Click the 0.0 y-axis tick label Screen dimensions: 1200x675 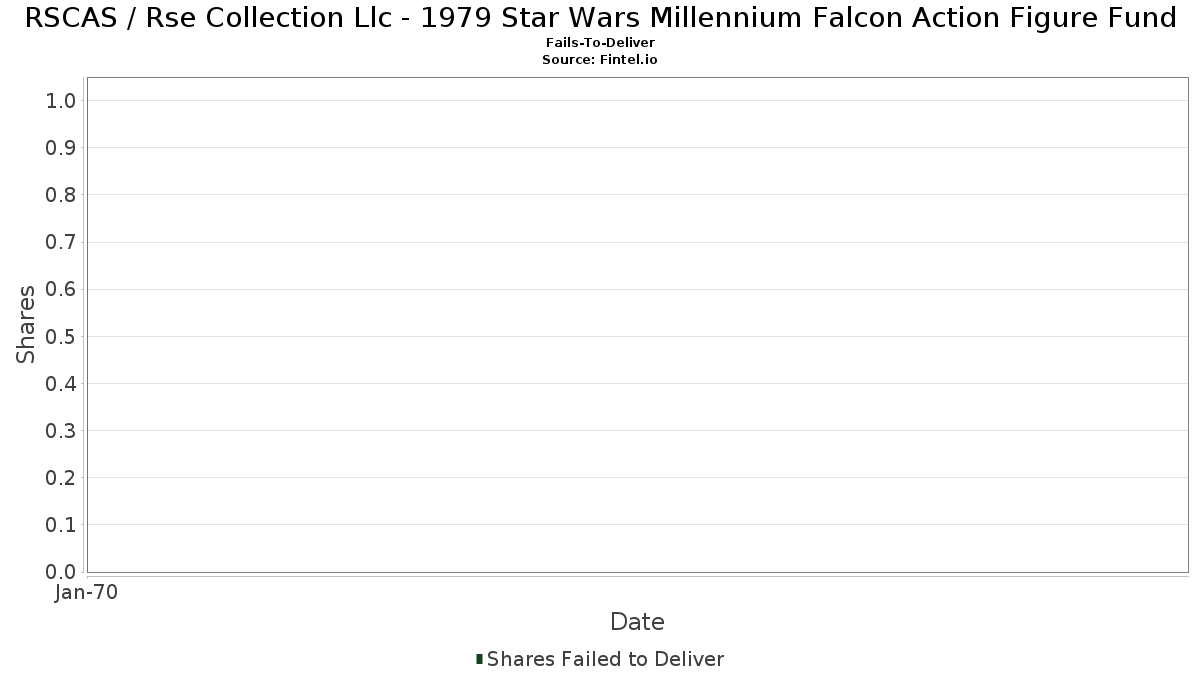61,572
